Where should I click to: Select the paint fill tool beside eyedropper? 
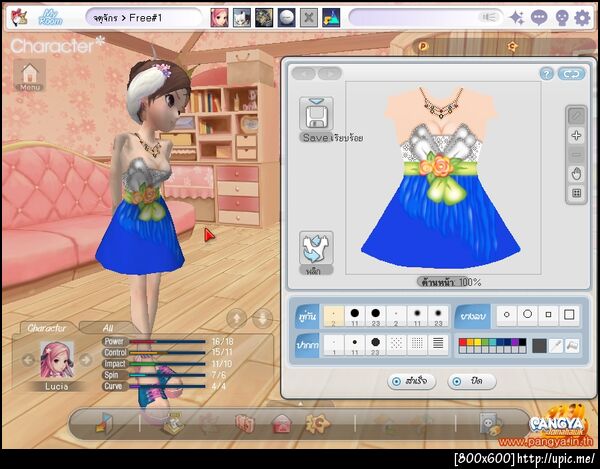tap(572, 346)
